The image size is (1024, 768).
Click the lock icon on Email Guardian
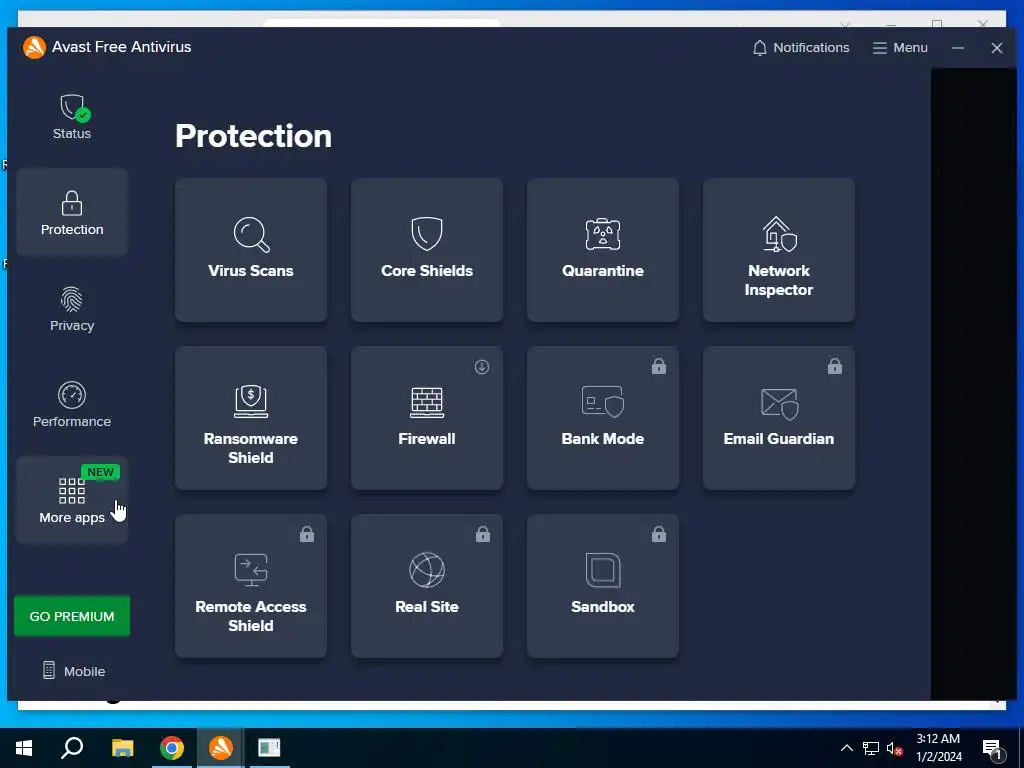click(x=835, y=366)
